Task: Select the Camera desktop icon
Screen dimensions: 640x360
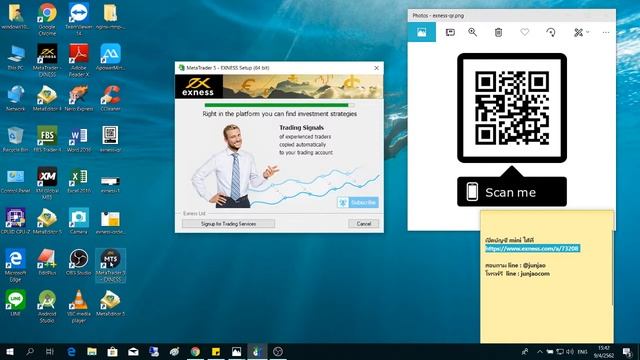Action: 79,221
